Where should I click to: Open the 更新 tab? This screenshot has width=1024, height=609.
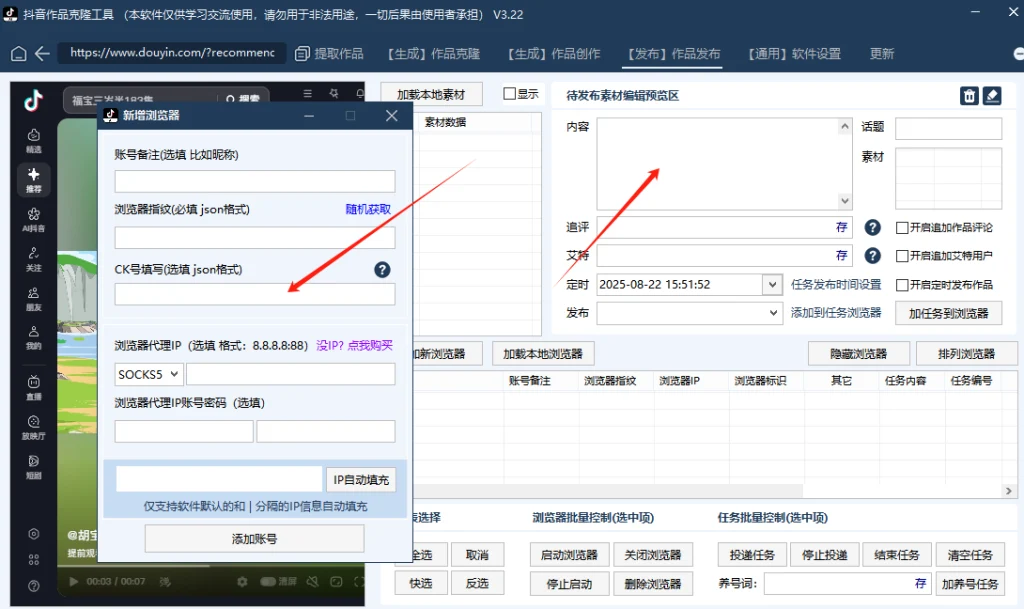pos(882,54)
